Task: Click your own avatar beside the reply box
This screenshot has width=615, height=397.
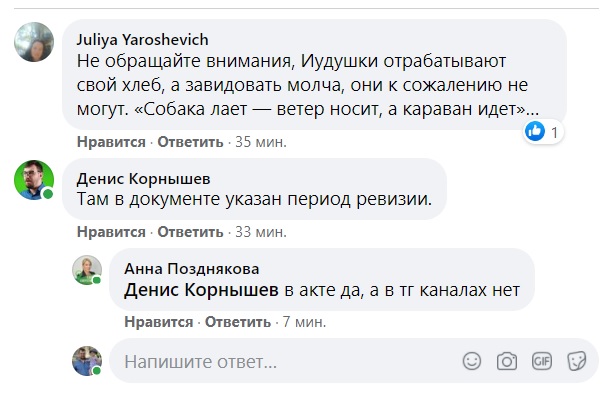Action: click(87, 361)
